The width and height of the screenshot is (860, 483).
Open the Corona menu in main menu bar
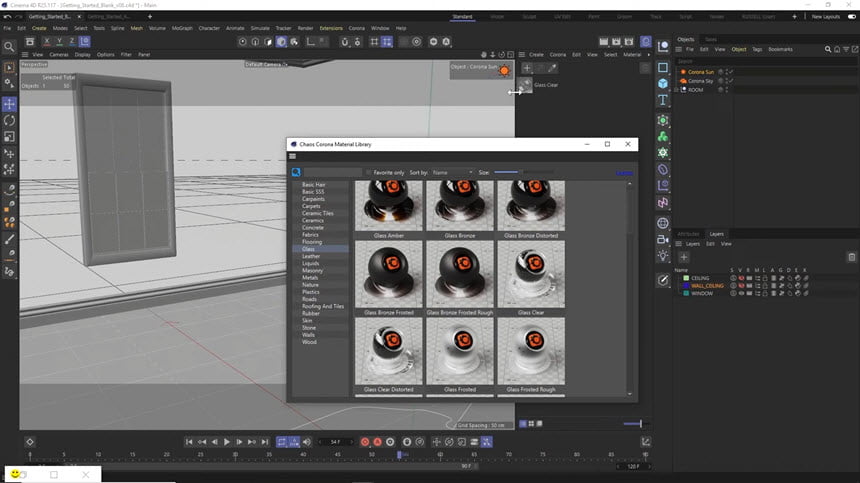pos(357,28)
